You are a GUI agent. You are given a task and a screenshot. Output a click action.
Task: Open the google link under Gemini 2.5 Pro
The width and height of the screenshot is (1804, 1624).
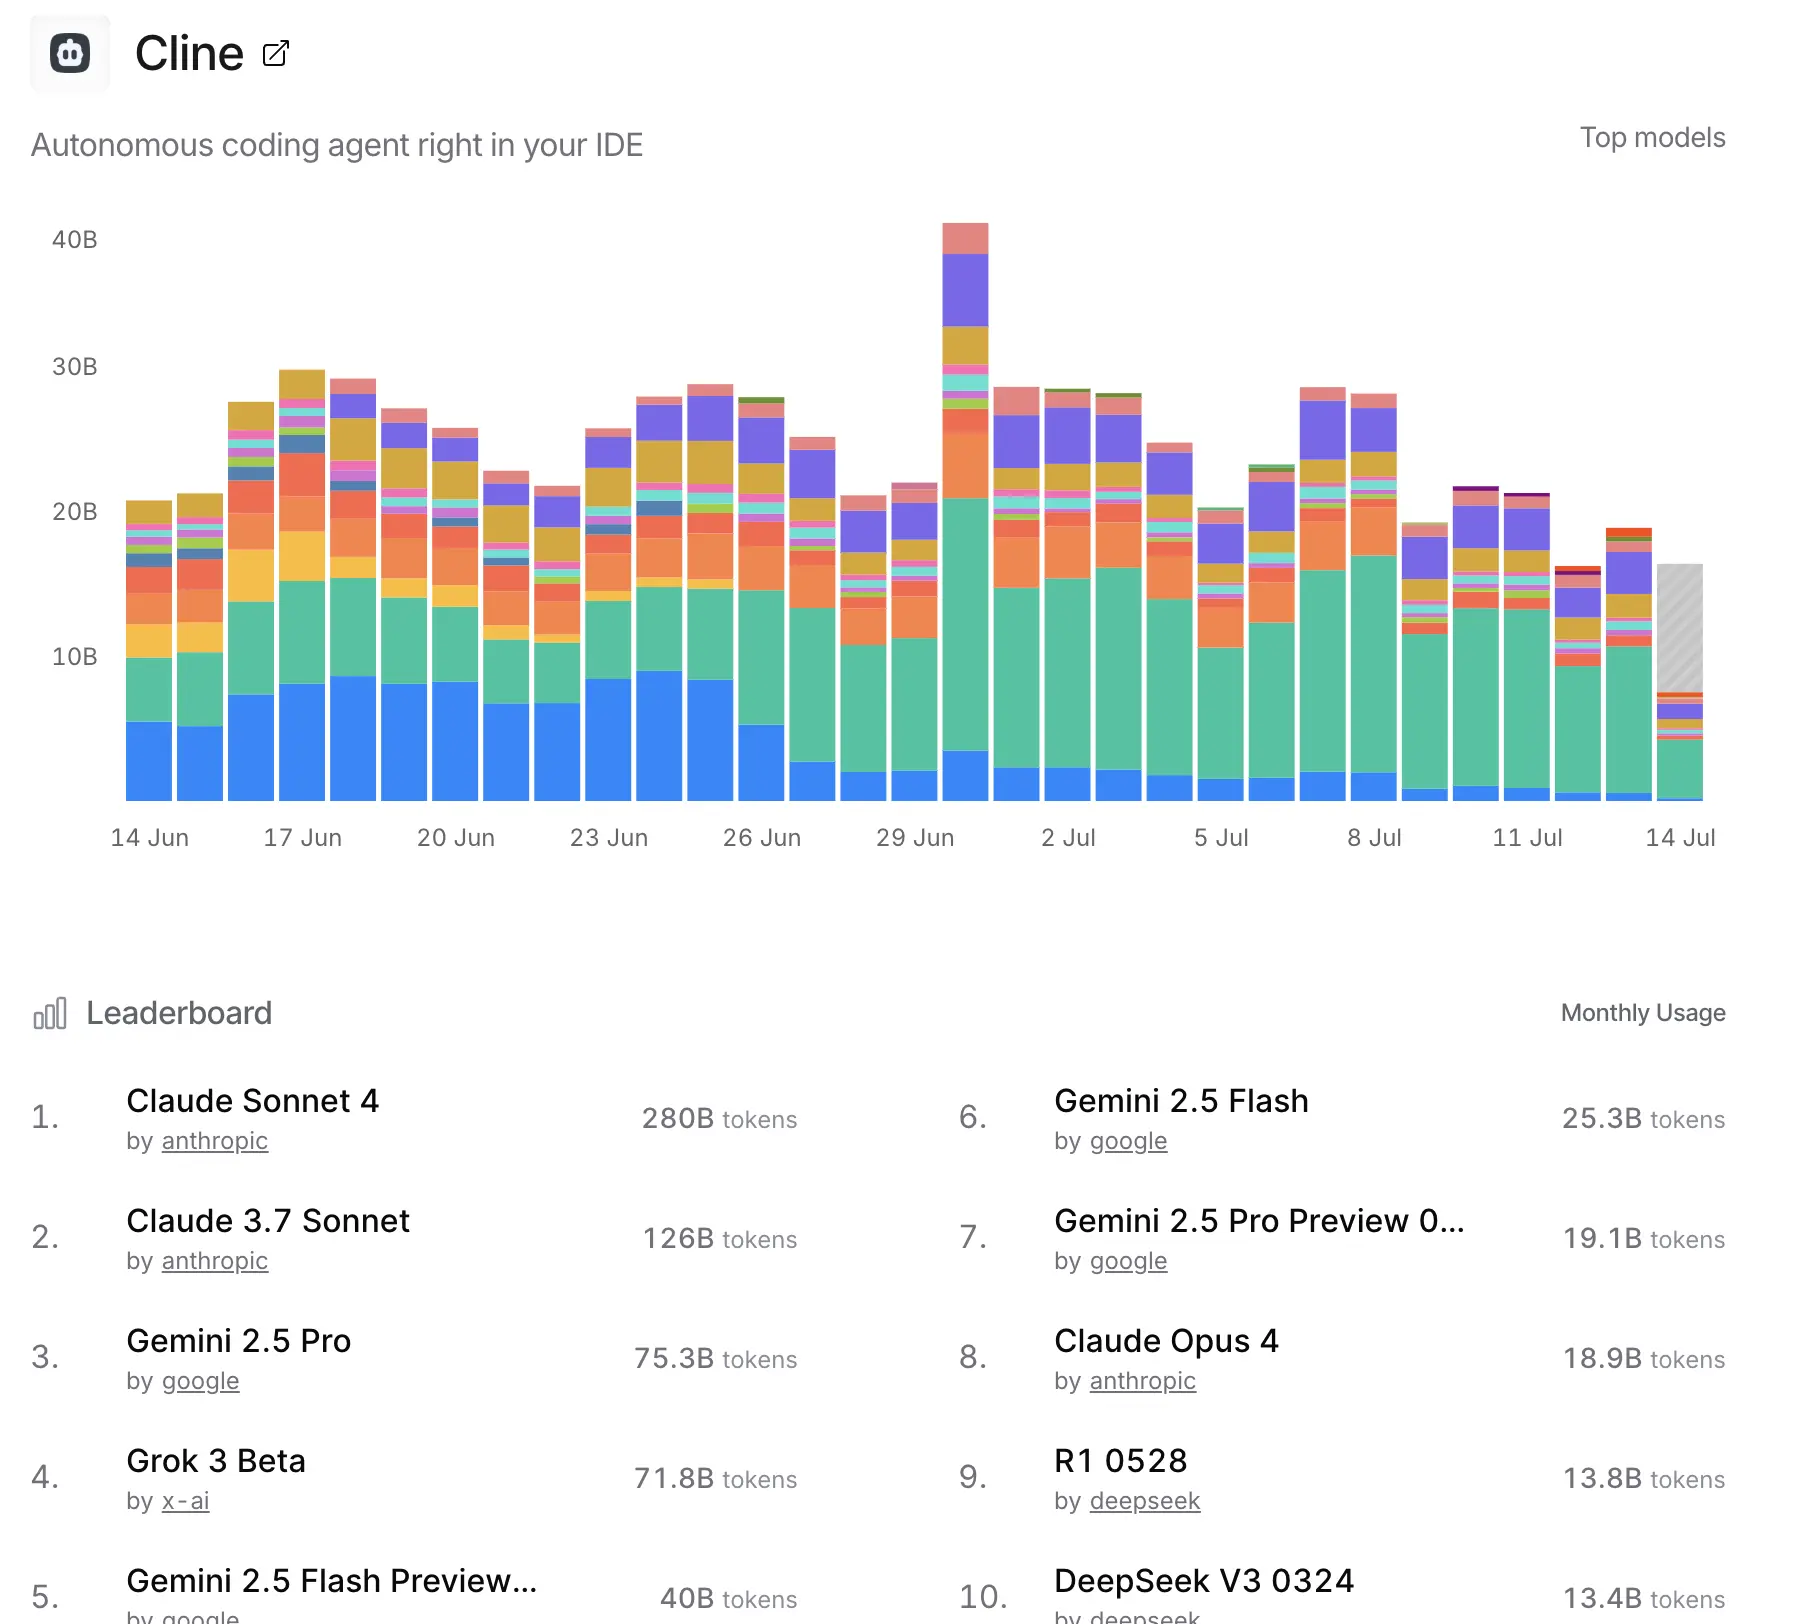coord(201,1381)
